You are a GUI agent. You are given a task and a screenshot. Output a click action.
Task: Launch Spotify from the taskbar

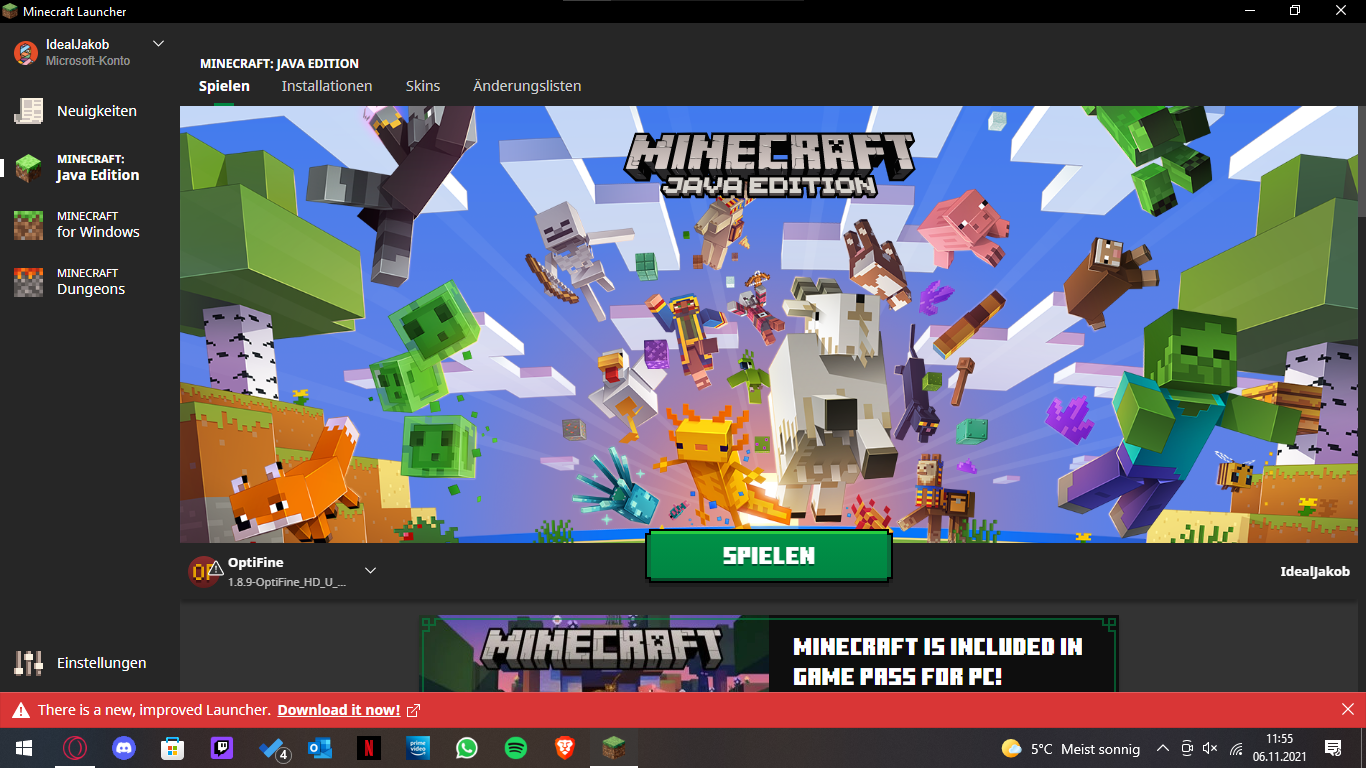coord(516,748)
